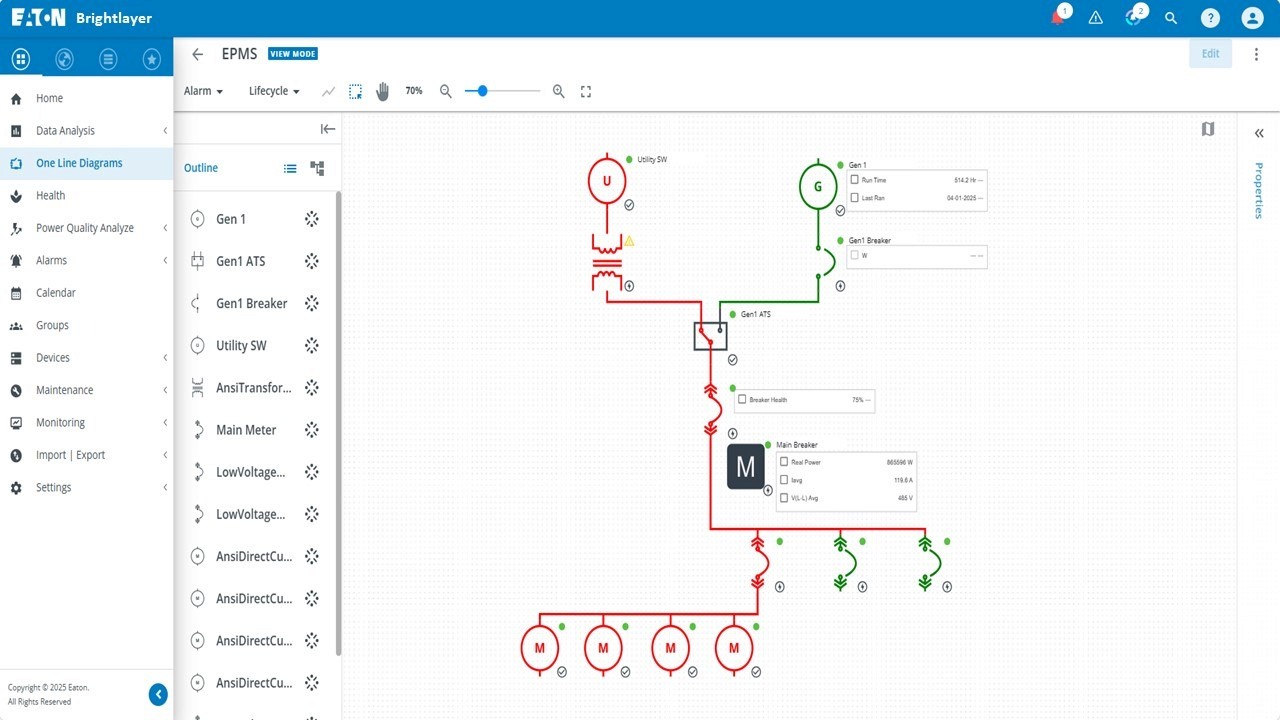This screenshot has height=720, width=1280.
Task: Switch Outline to tree hierarchy view
Action: click(x=316, y=168)
